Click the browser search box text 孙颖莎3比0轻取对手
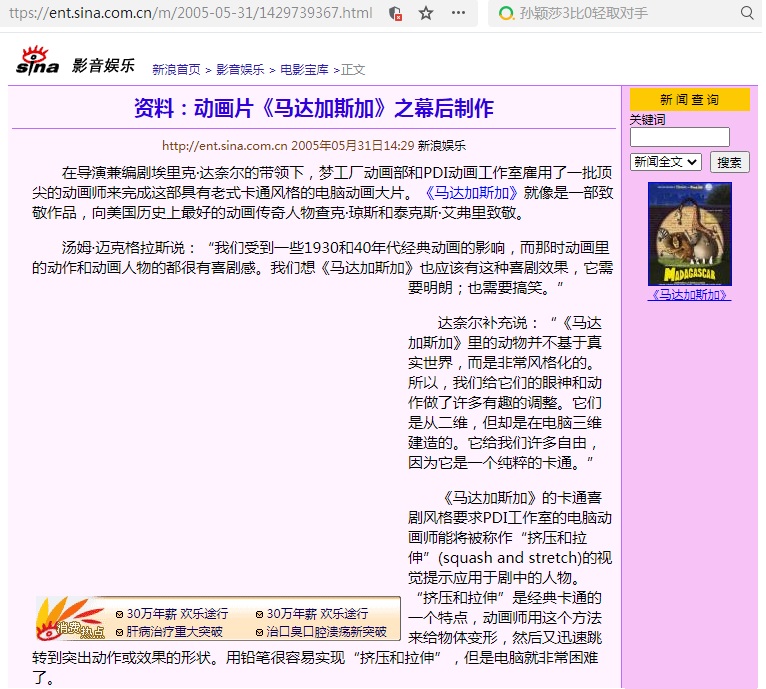 click(x=583, y=13)
